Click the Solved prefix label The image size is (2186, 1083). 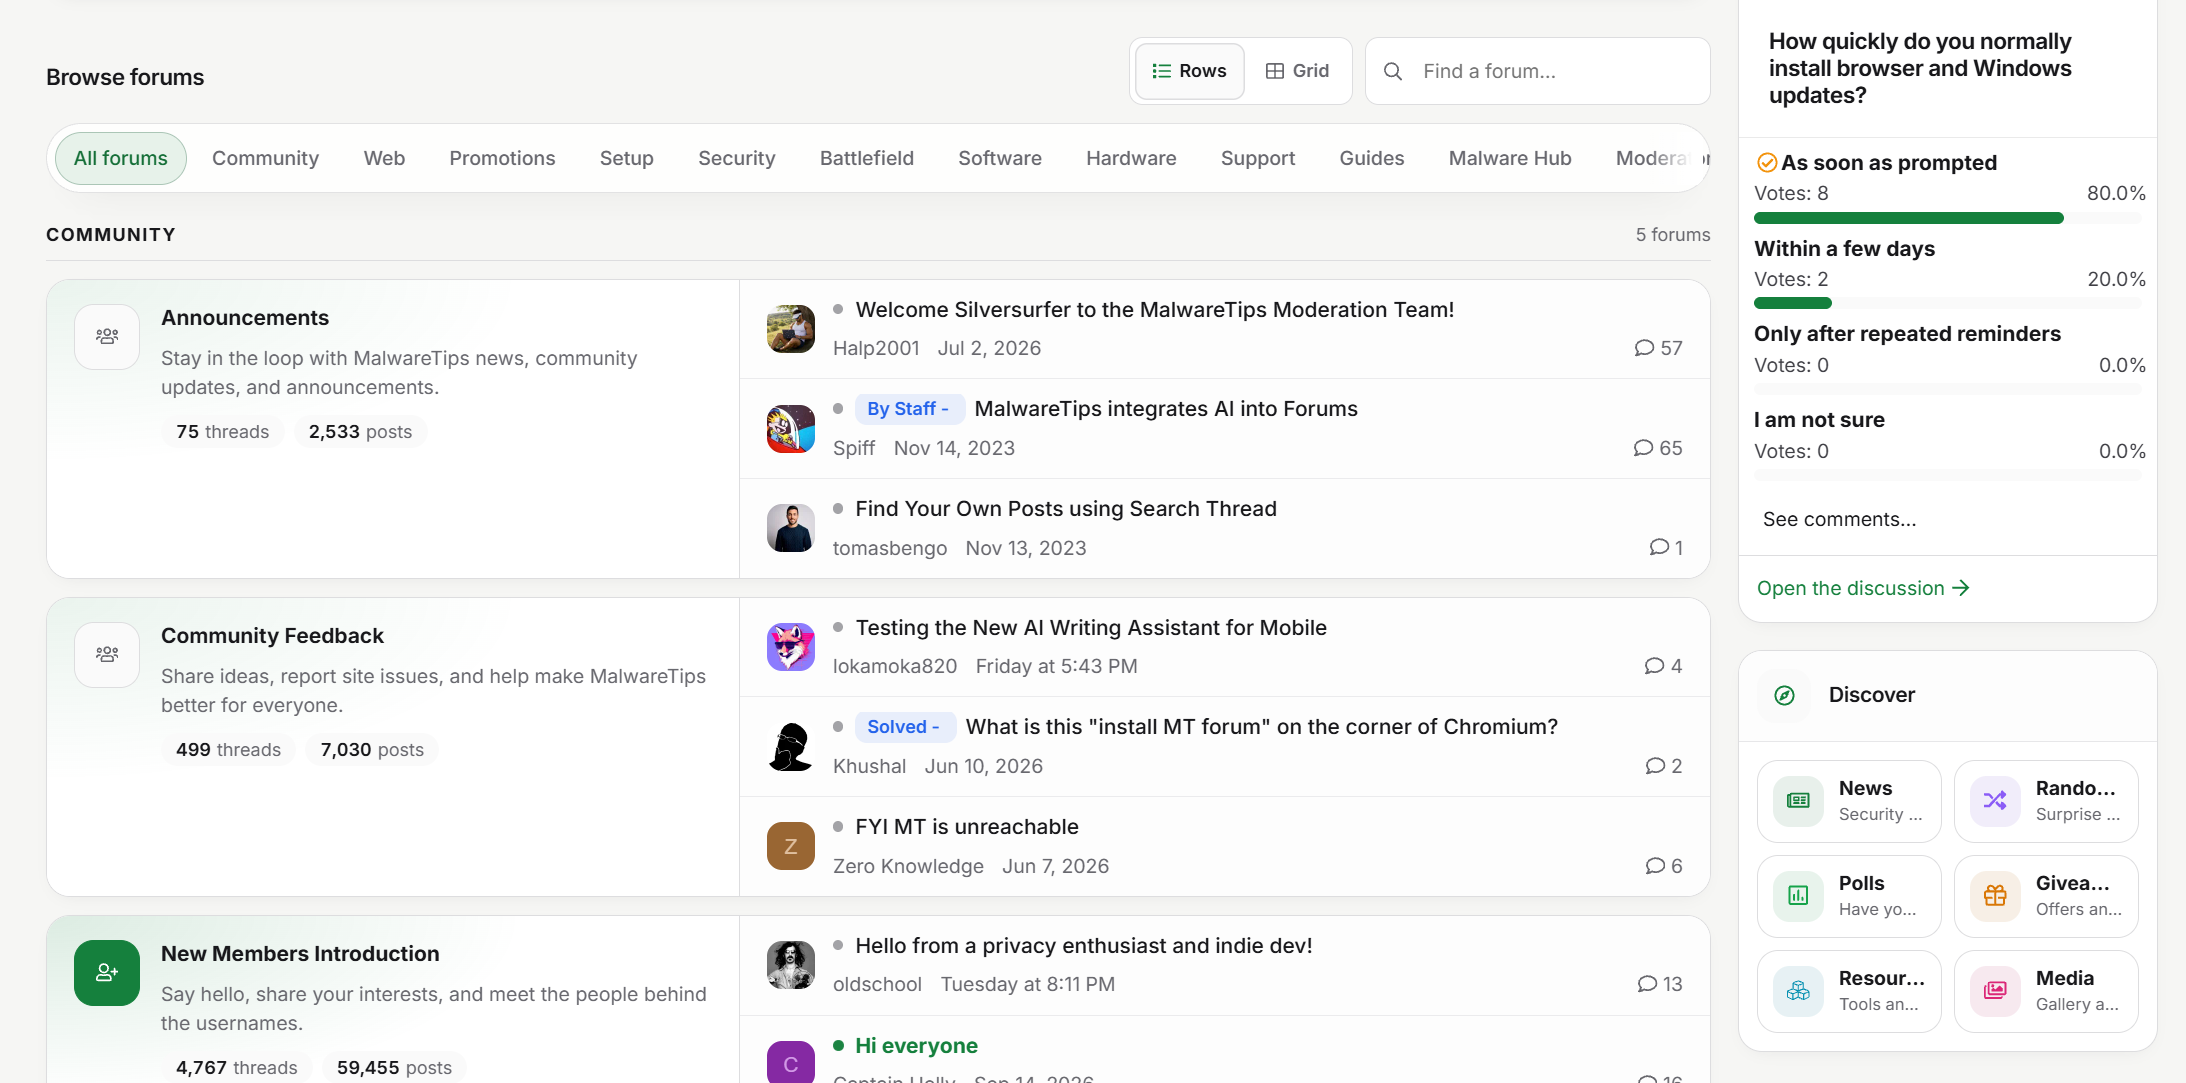(x=905, y=726)
